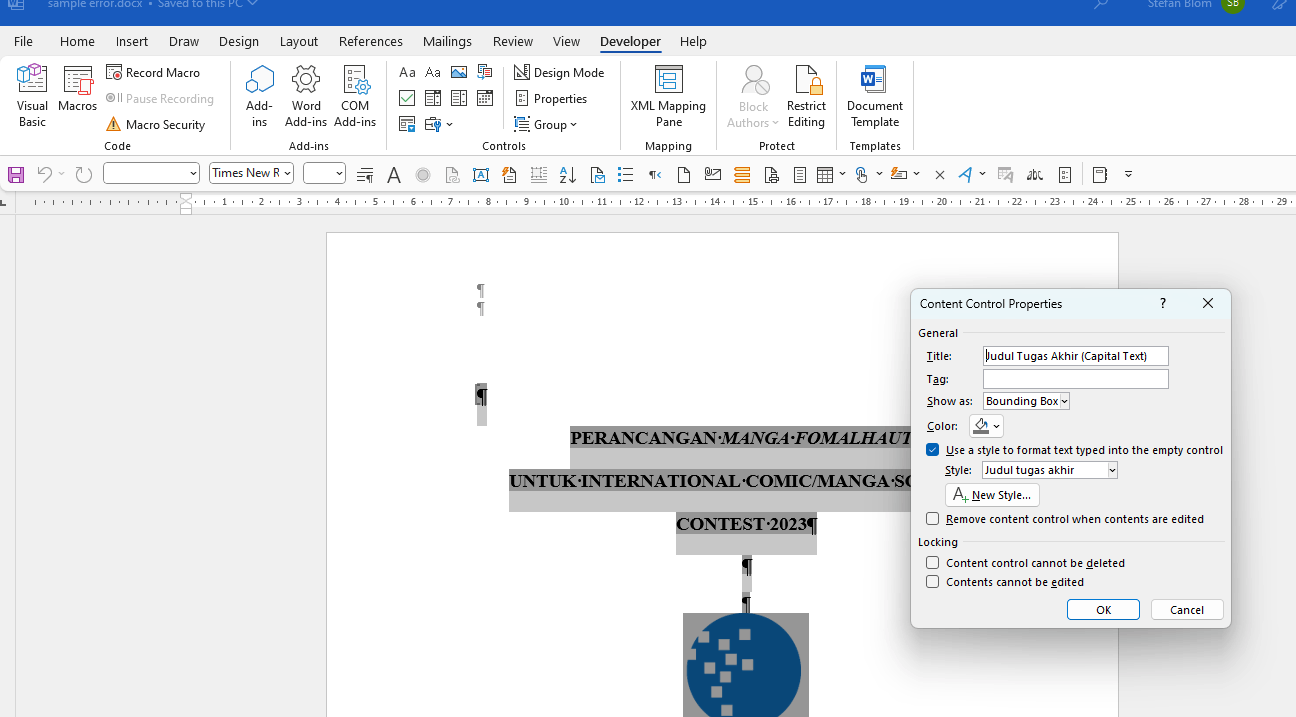The width and height of the screenshot is (1296, 717).
Task: Open the content control Color picker
Action: pyautogui.click(x=986, y=426)
